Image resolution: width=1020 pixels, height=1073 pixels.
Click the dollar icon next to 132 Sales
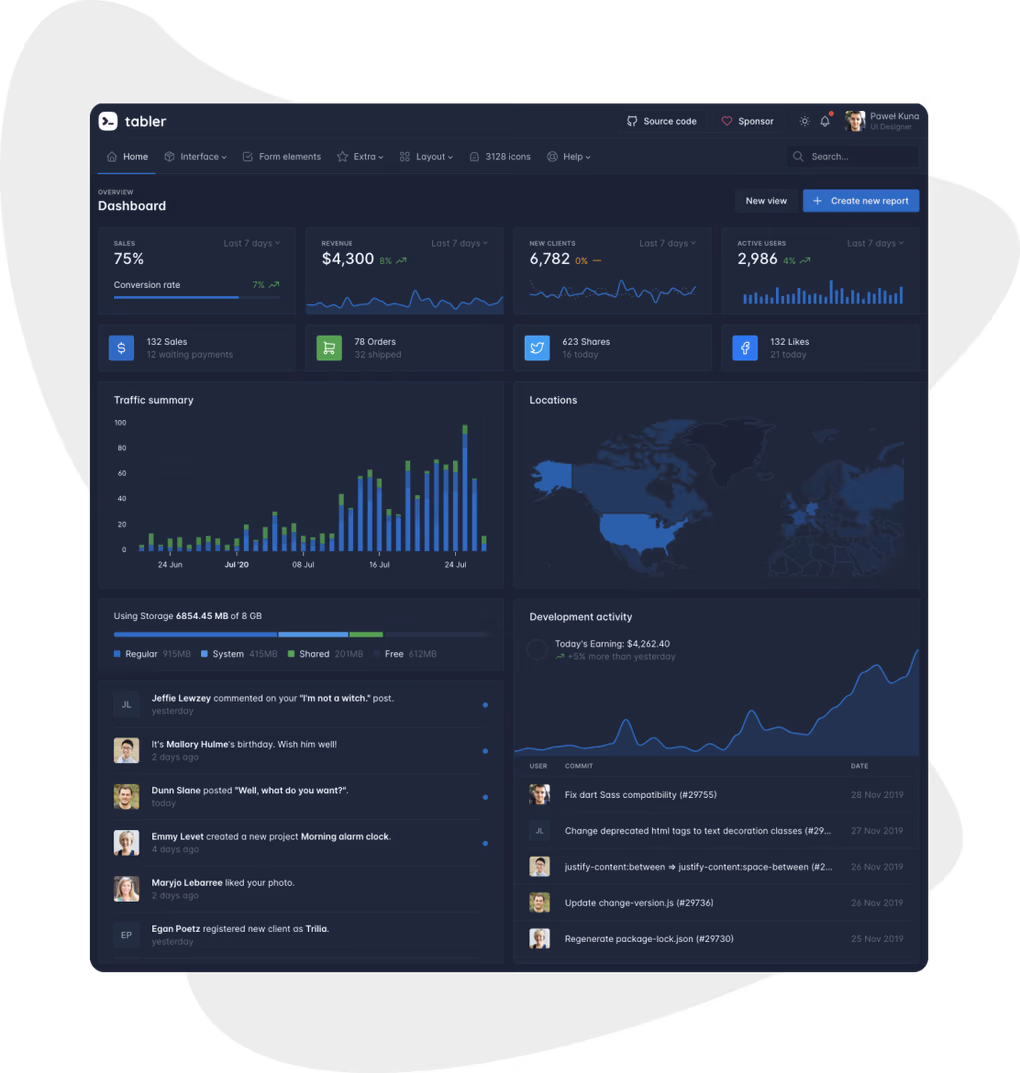click(121, 347)
